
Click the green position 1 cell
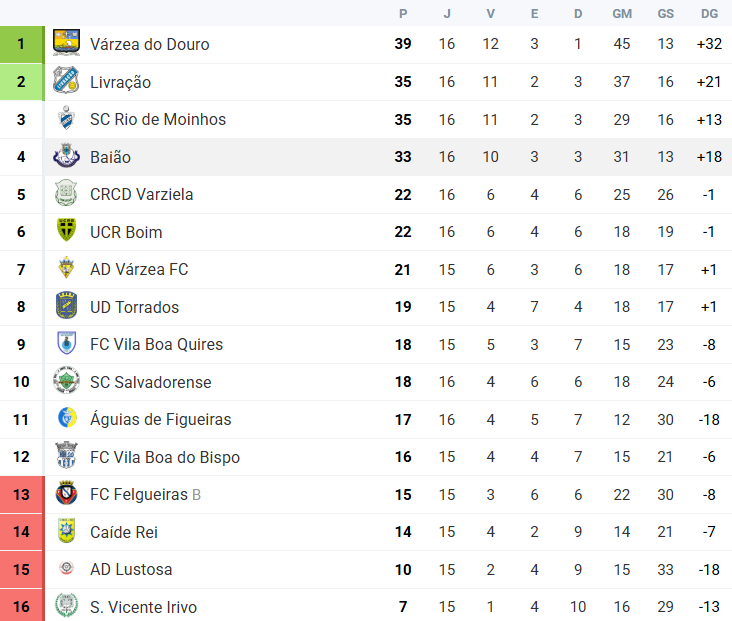22,44
